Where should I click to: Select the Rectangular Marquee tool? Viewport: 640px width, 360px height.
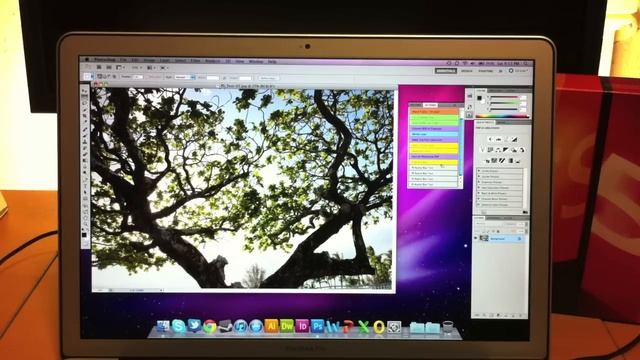(85, 96)
